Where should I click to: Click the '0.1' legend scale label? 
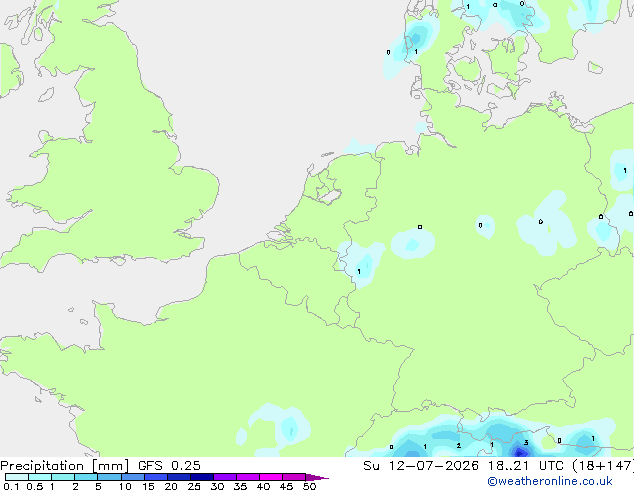[11, 486]
